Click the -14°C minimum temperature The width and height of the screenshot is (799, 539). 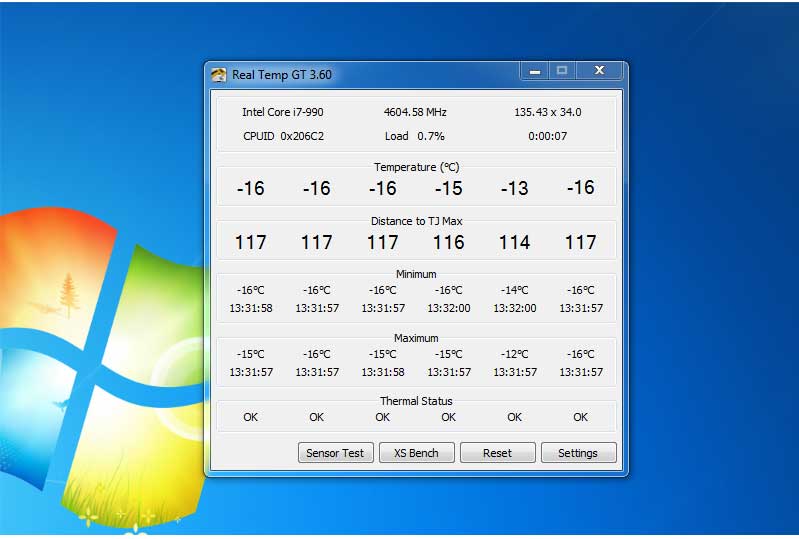click(x=514, y=290)
